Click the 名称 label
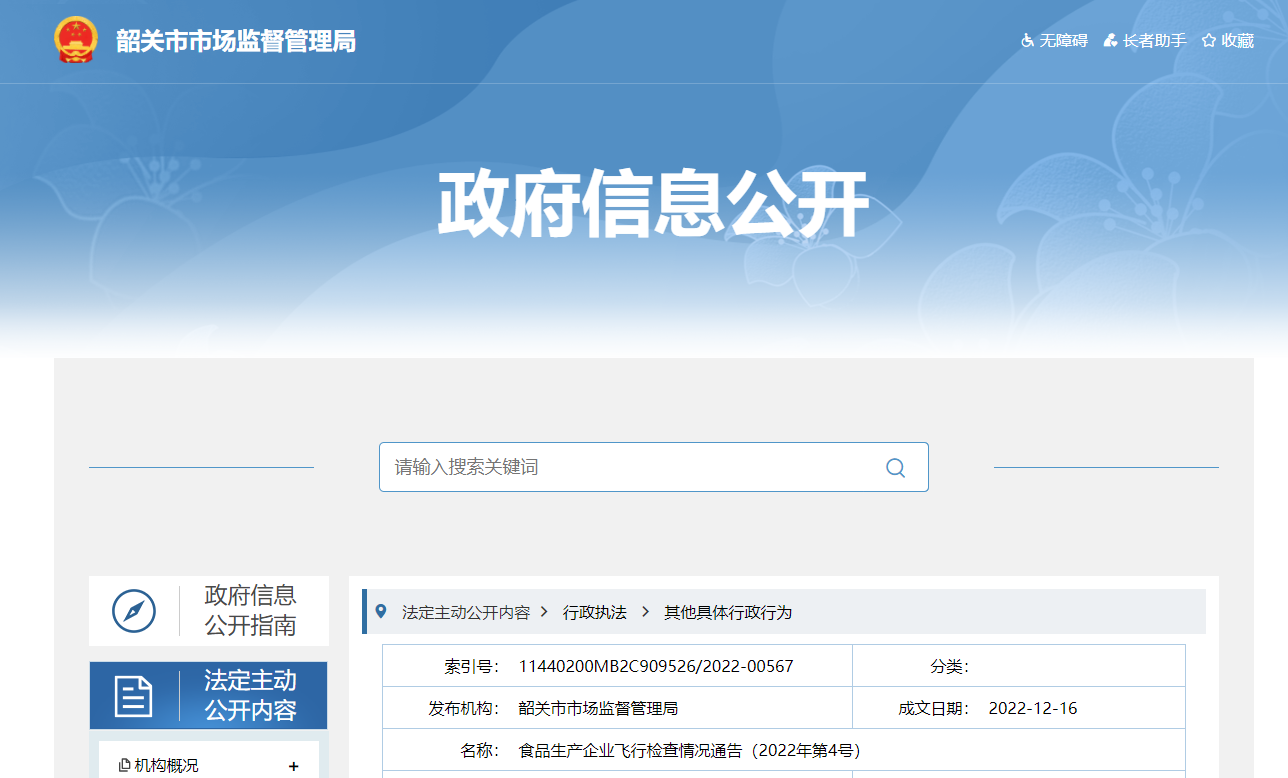Screen dimensions: 1288x778 480,750
